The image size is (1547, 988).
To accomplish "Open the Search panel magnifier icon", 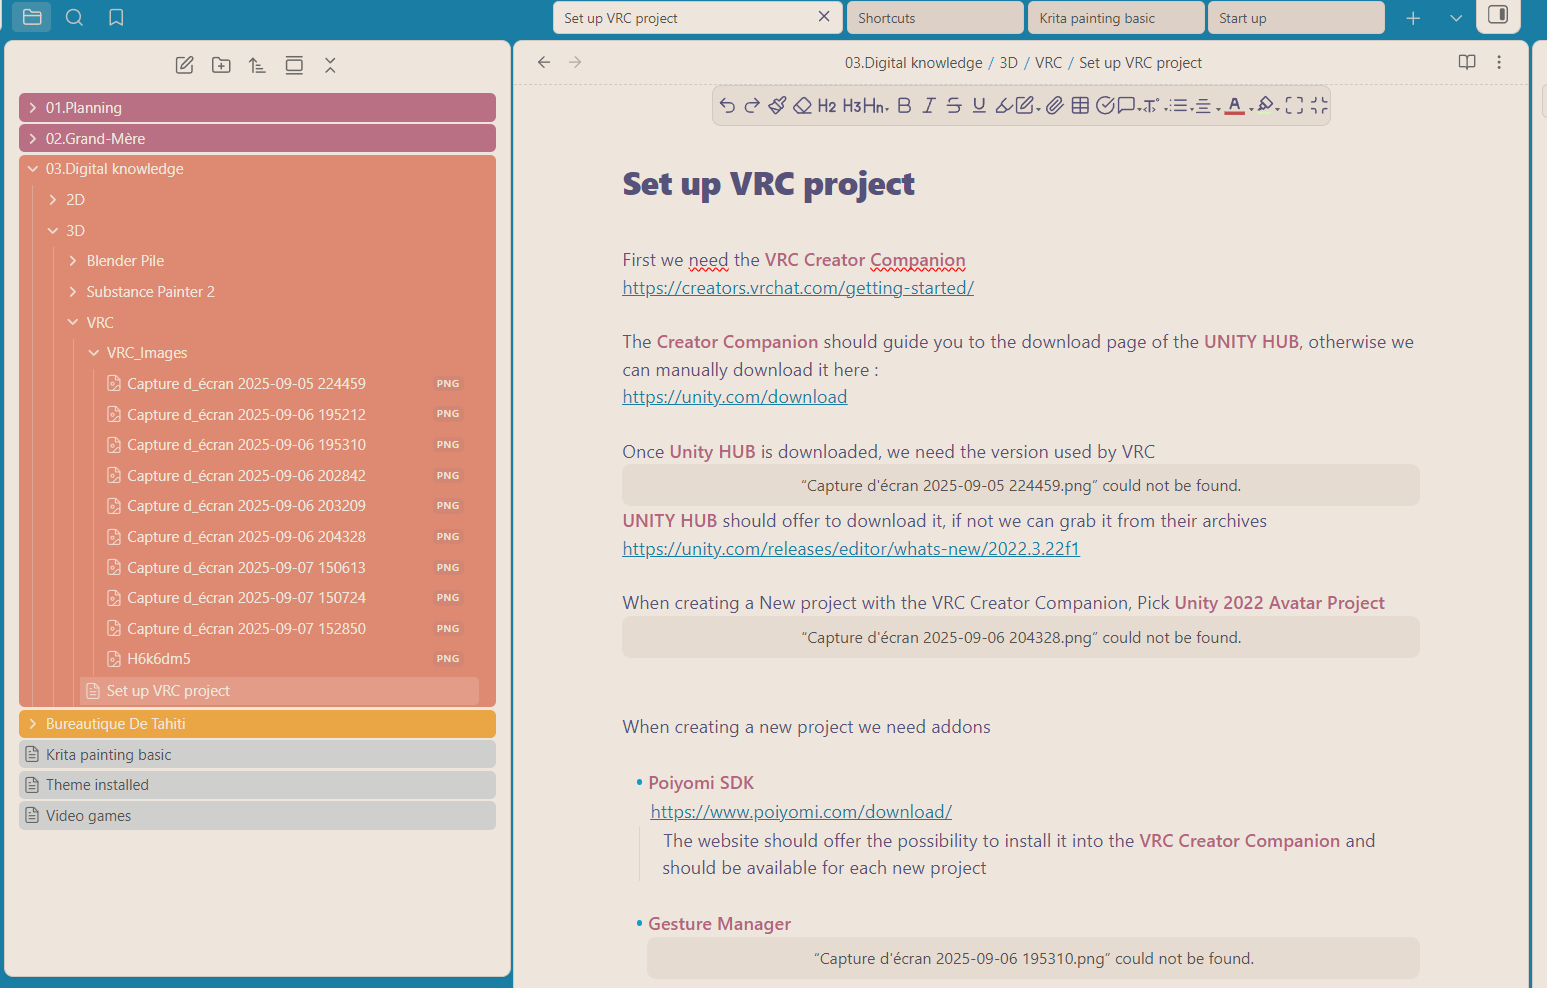I will 74,17.
